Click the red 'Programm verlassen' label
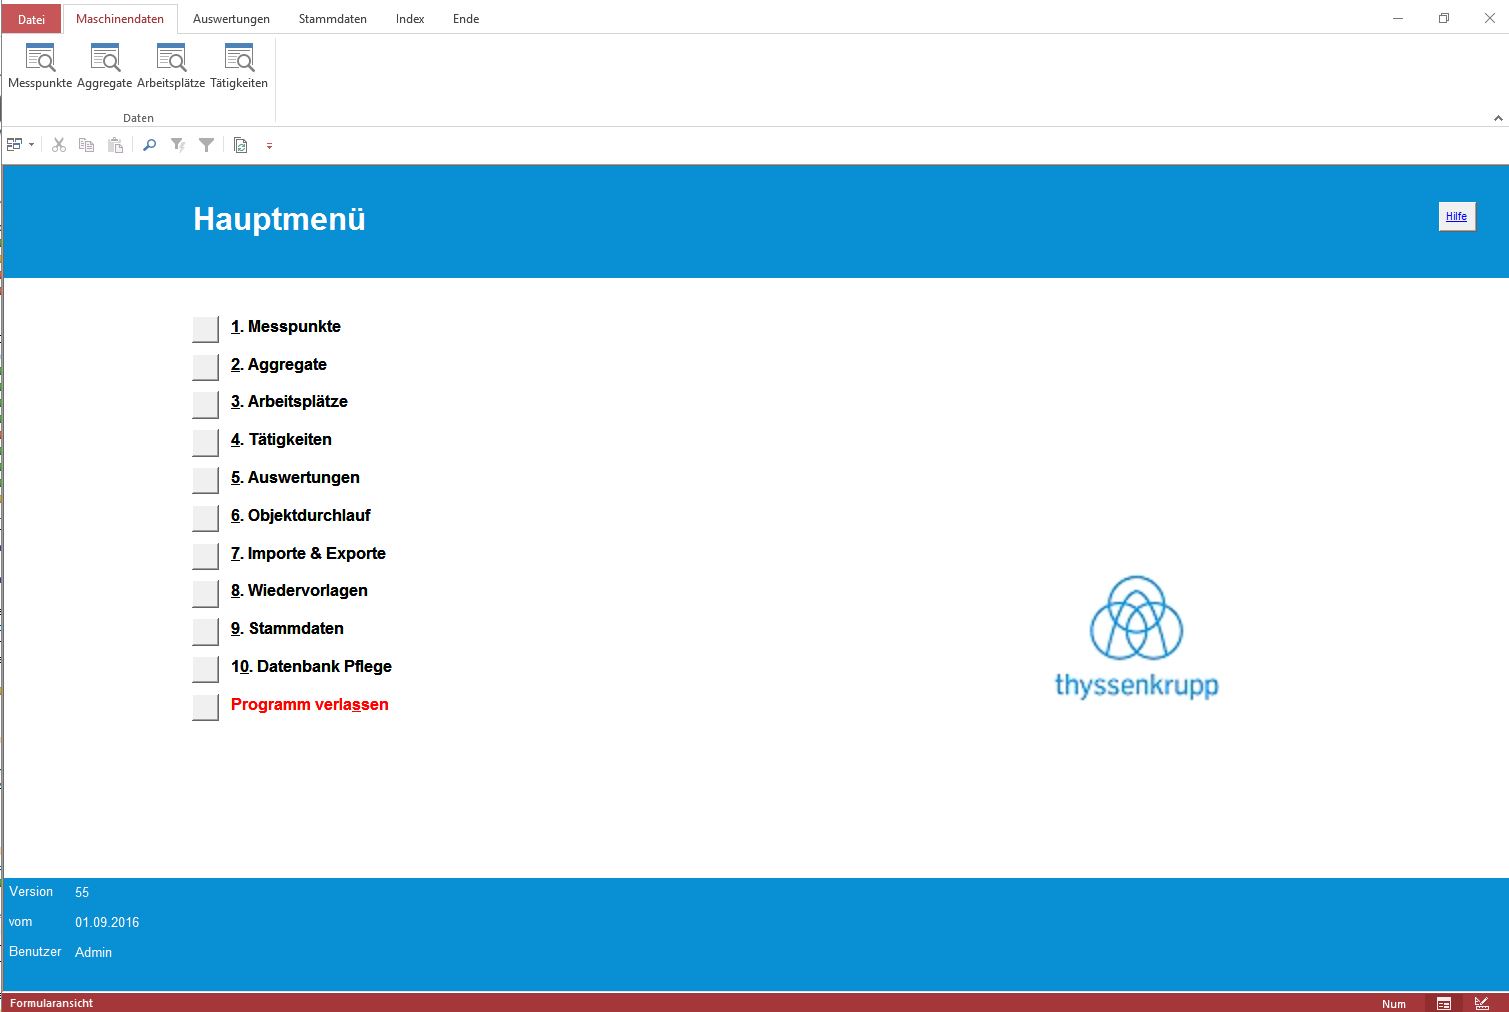 coord(310,705)
